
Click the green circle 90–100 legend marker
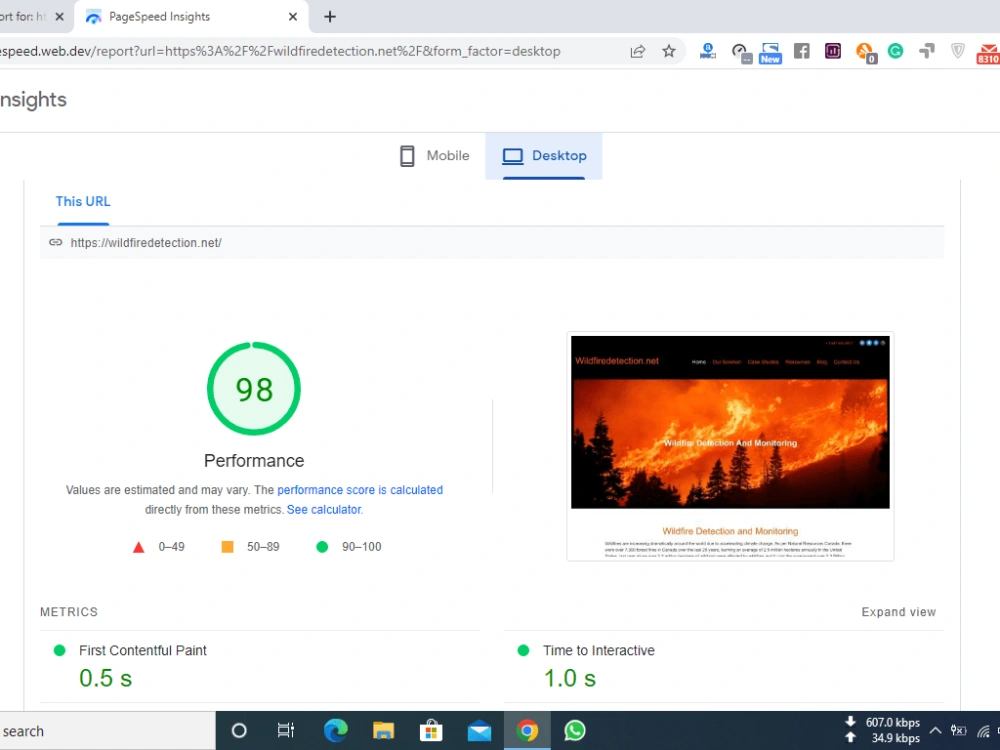click(x=322, y=547)
